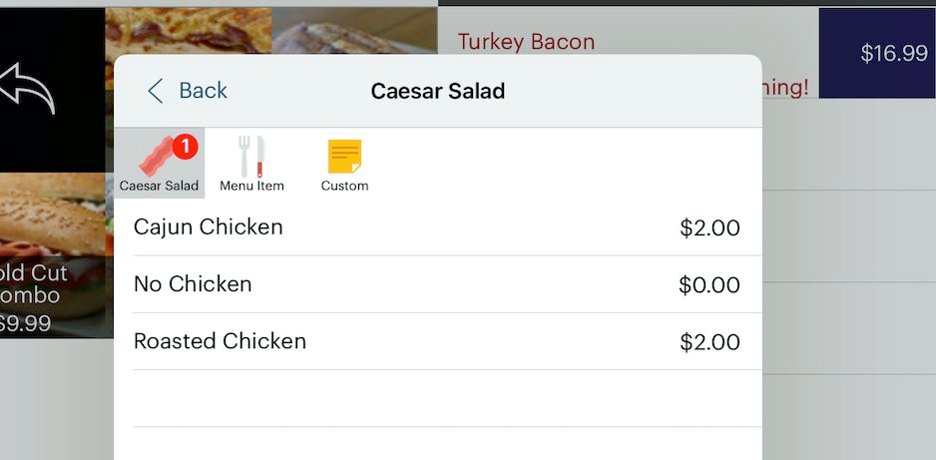Screen dimensions: 936x460
Task: Open the fork and knife Menu Item icon
Action: pyautogui.click(x=251, y=156)
